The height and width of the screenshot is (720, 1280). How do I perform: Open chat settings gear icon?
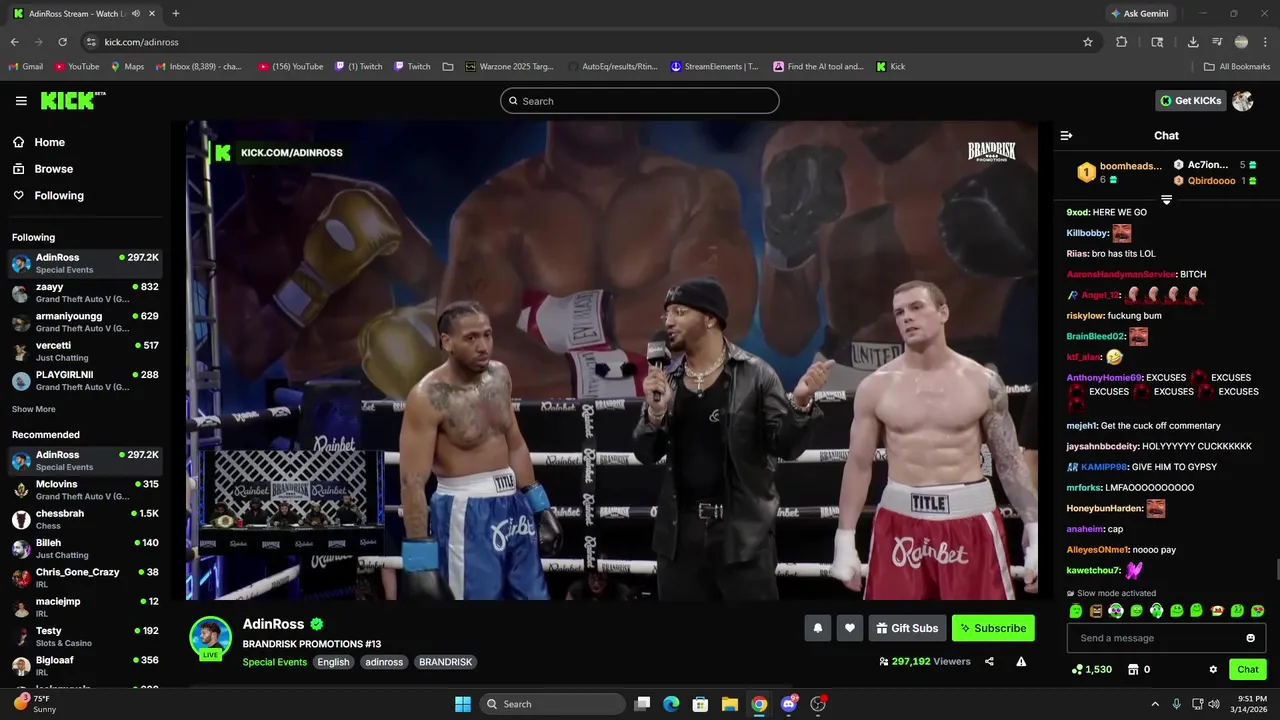(1213, 670)
